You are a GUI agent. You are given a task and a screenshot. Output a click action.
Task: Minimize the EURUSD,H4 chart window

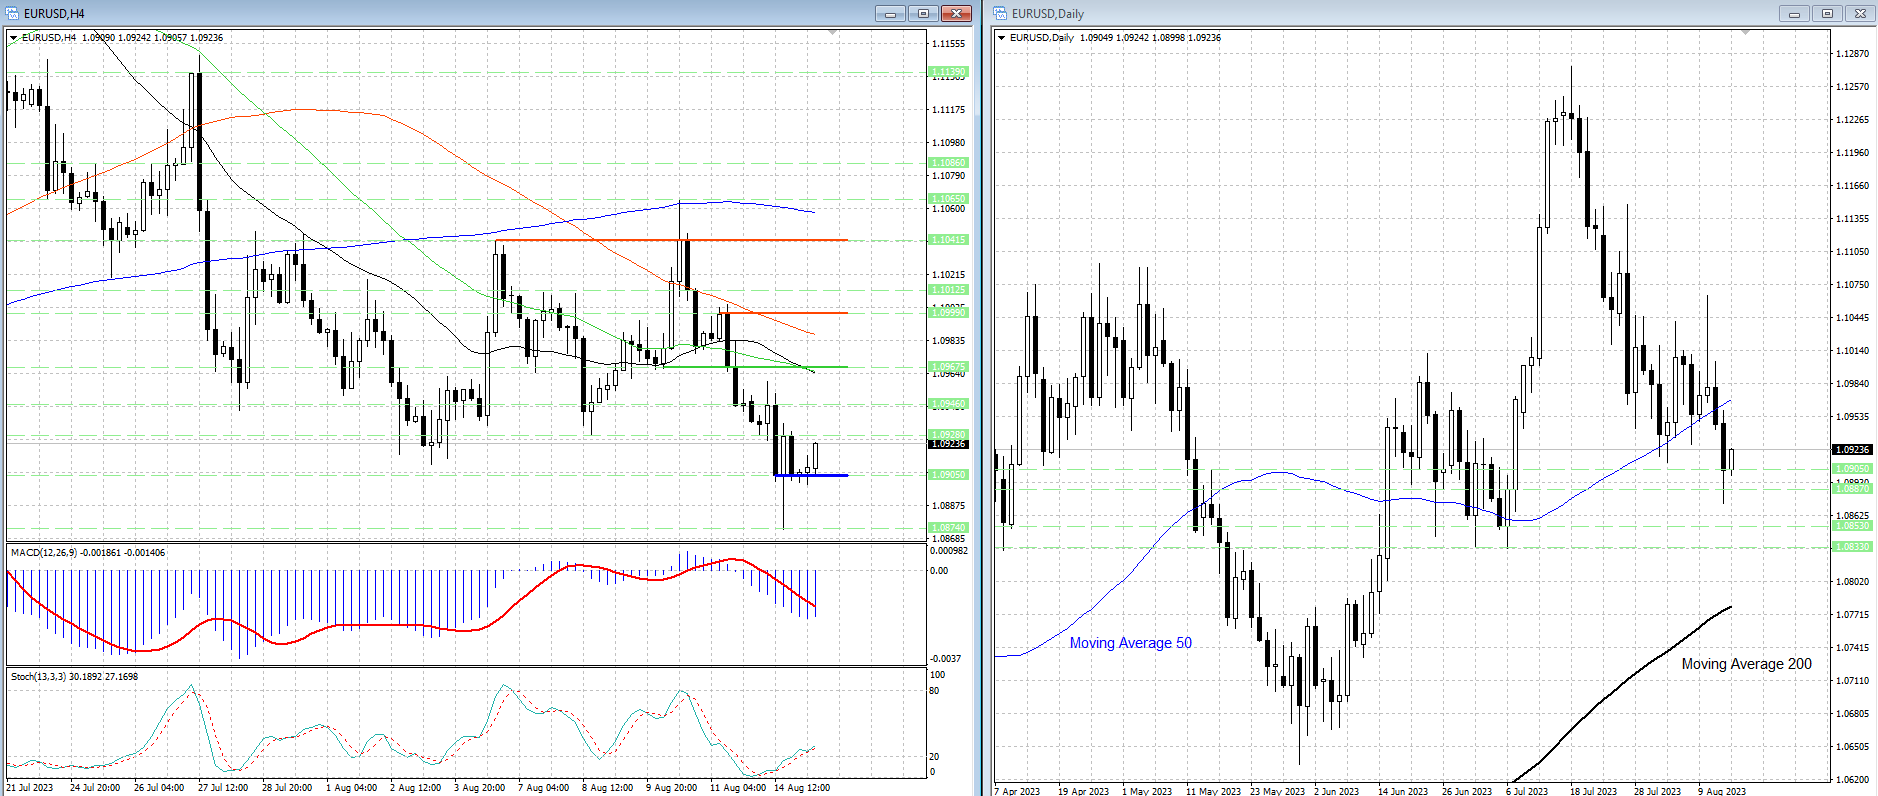tap(889, 13)
